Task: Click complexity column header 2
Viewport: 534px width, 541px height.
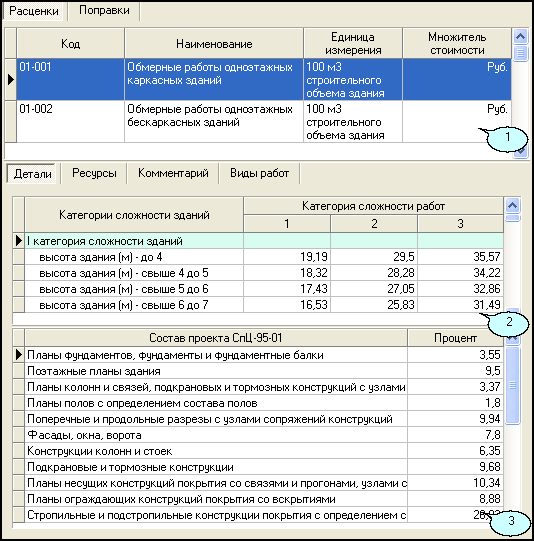Action: click(x=374, y=224)
